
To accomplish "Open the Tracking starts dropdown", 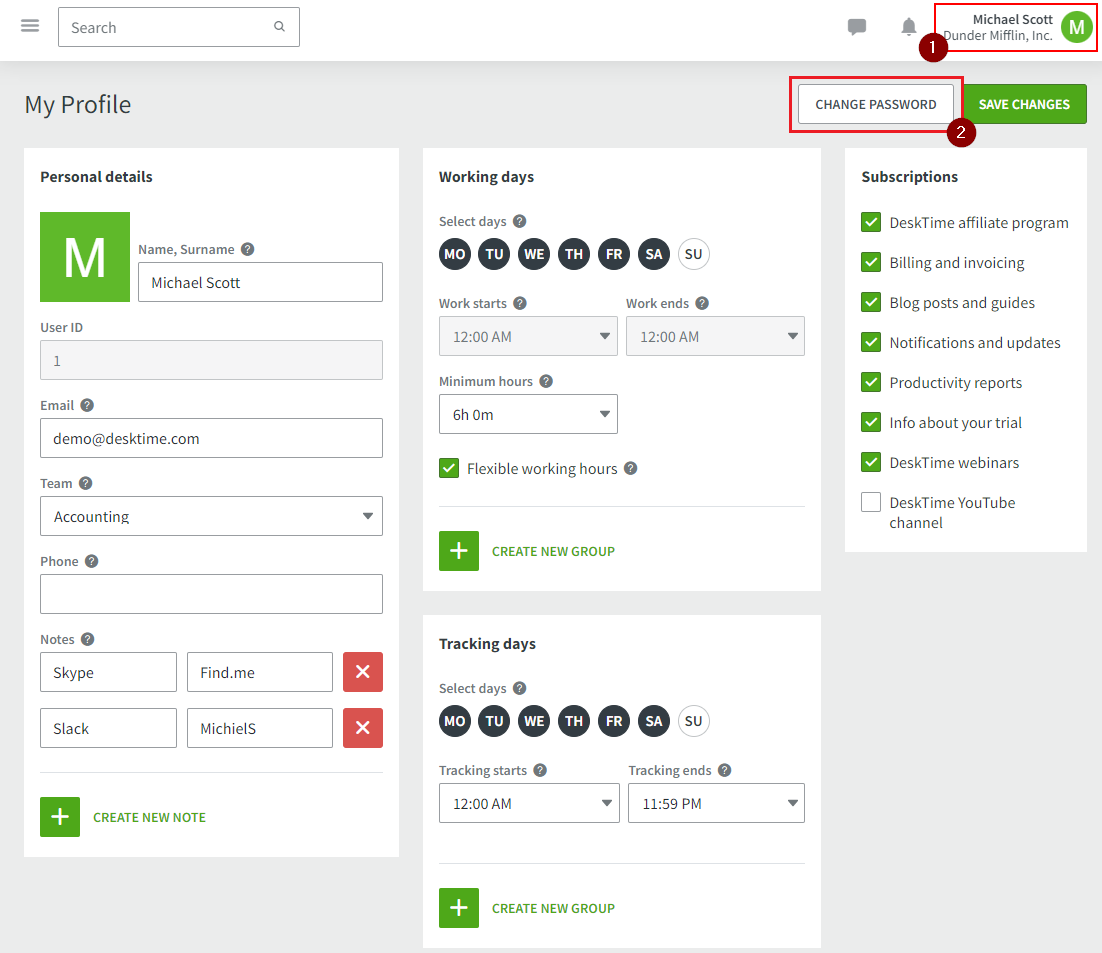I will click(x=529, y=804).
